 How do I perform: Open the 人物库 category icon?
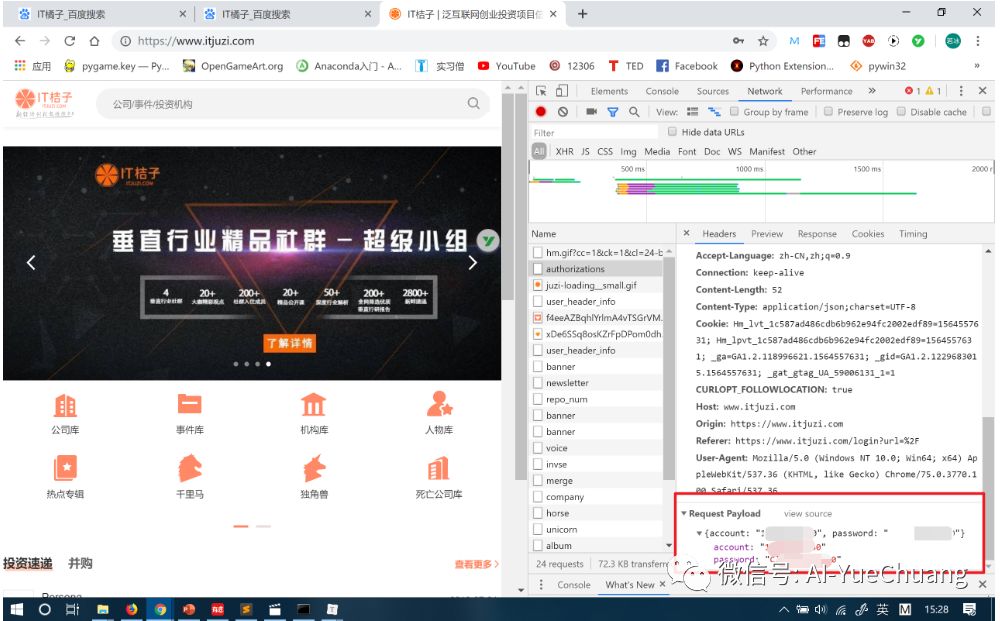coord(439,404)
